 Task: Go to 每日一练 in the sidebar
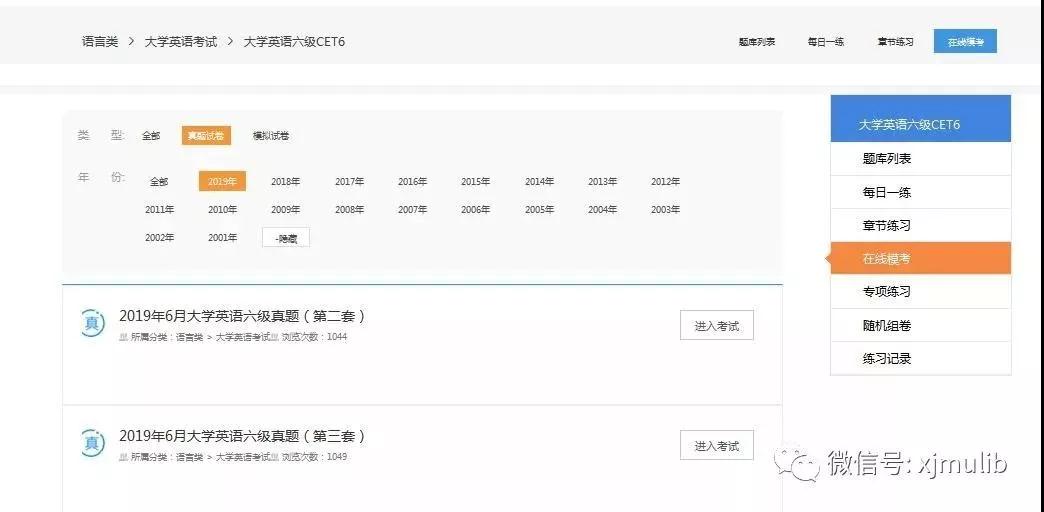point(886,192)
